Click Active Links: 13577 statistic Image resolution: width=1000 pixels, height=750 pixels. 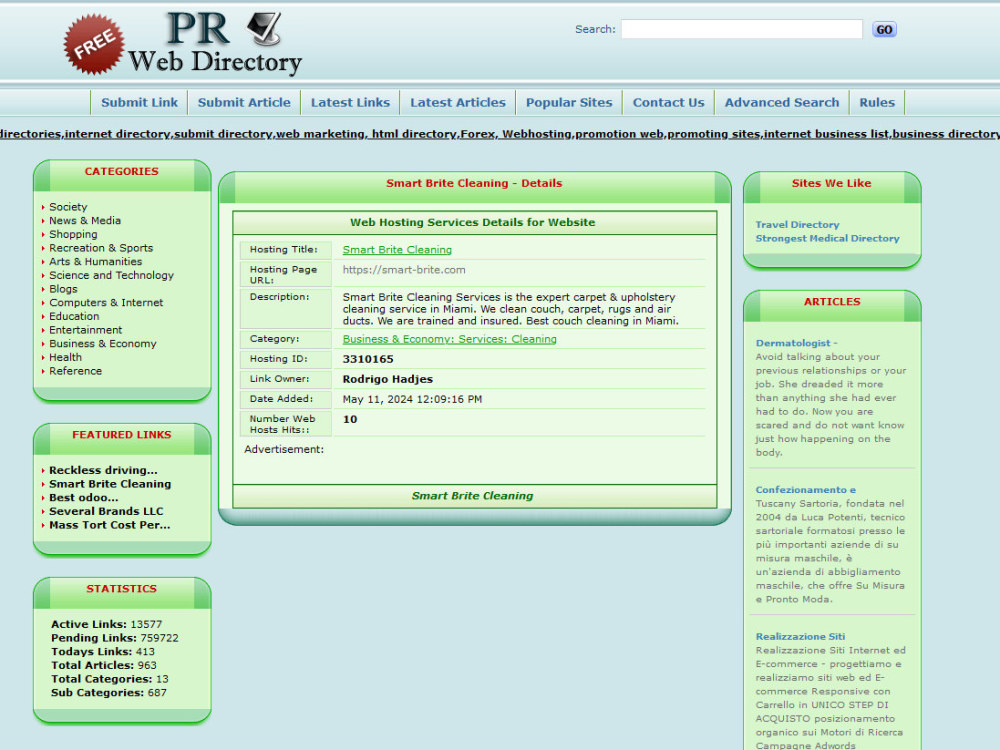pyautogui.click(x=107, y=624)
